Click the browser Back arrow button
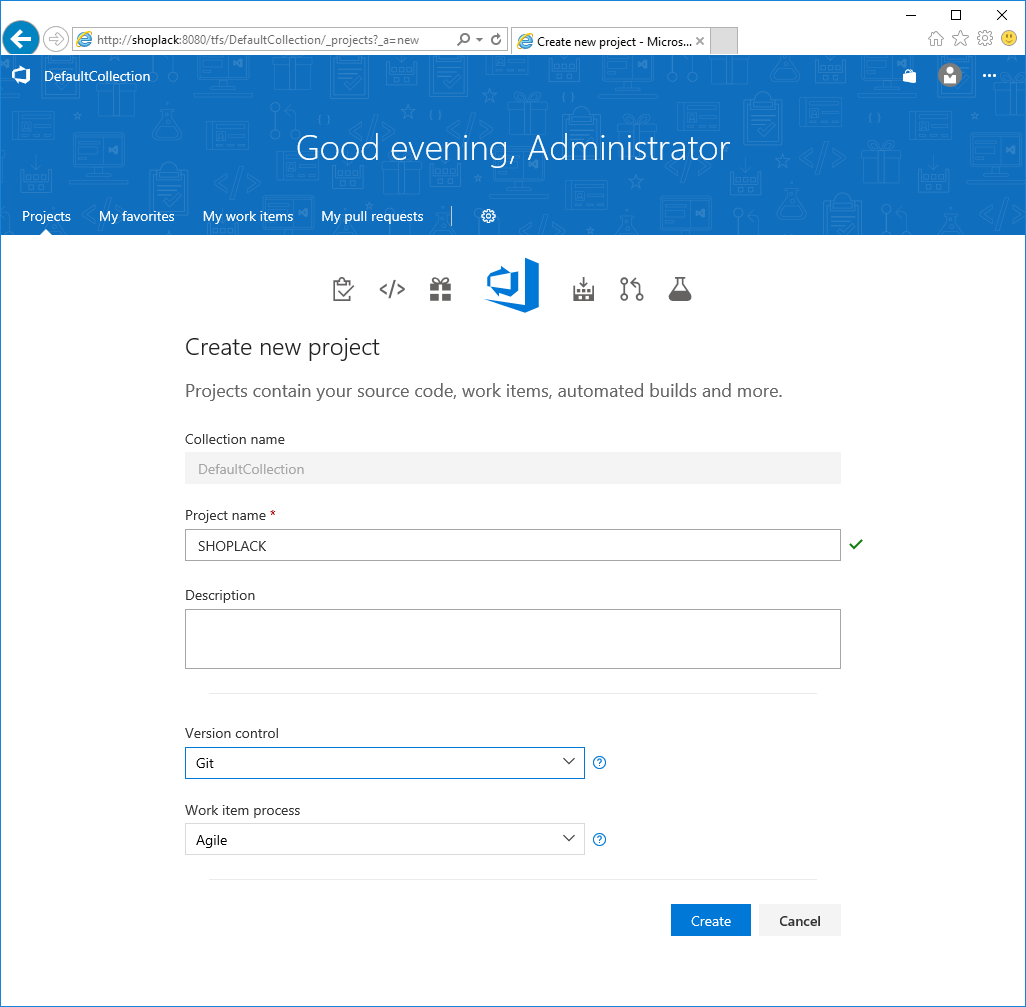The height and width of the screenshot is (1007, 1026). 21,39
